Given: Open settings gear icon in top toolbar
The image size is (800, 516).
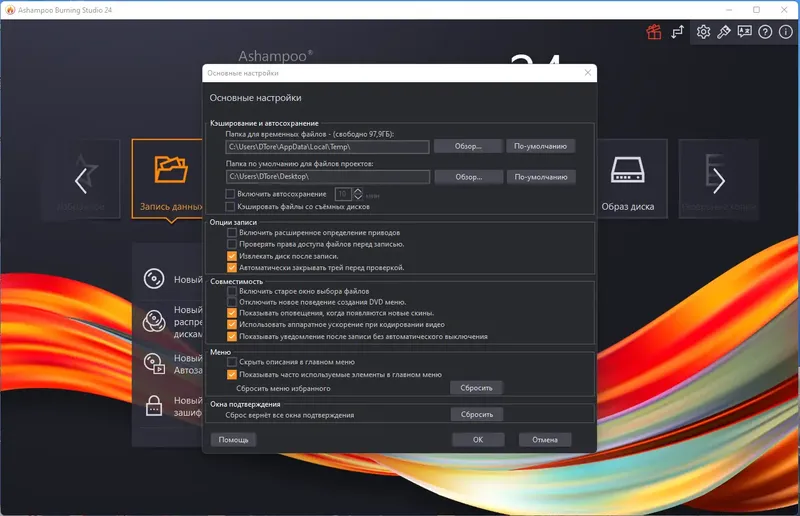Looking at the screenshot, I should point(703,32).
